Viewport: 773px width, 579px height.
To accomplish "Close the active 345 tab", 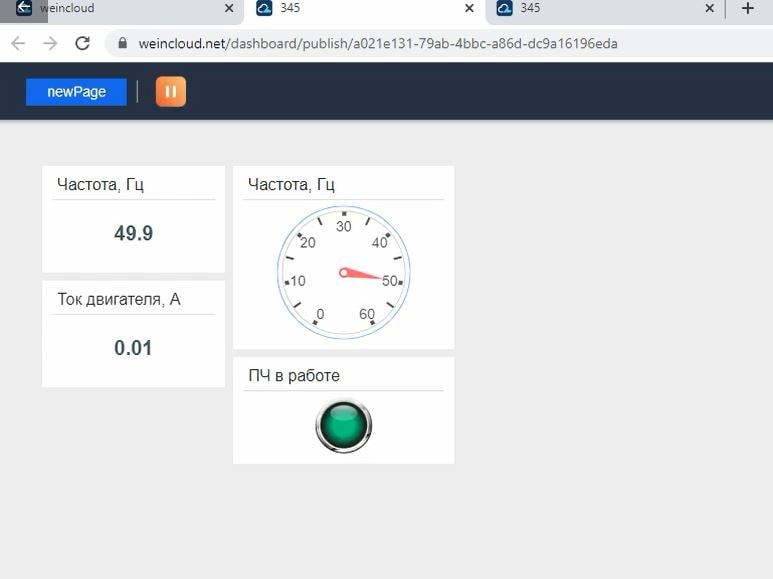I will pos(469,9).
